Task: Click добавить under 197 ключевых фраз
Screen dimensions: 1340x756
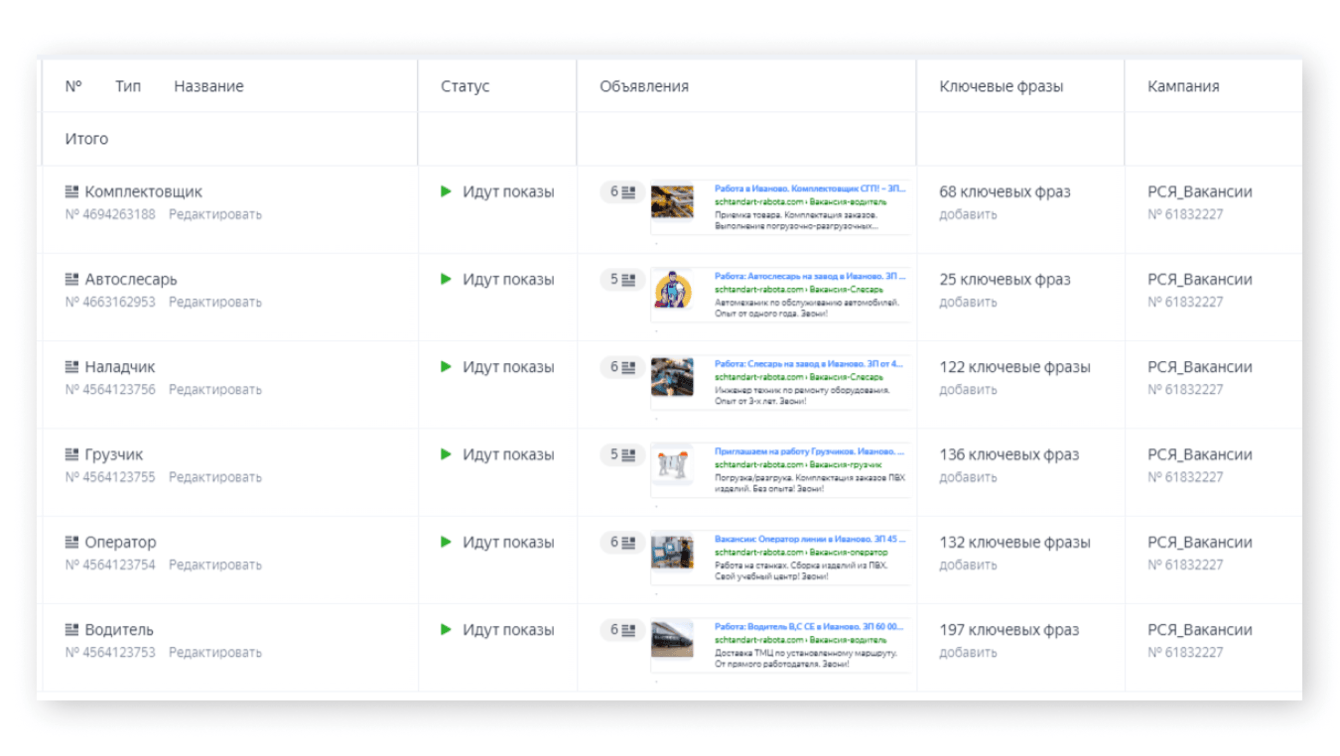Action: (967, 652)
